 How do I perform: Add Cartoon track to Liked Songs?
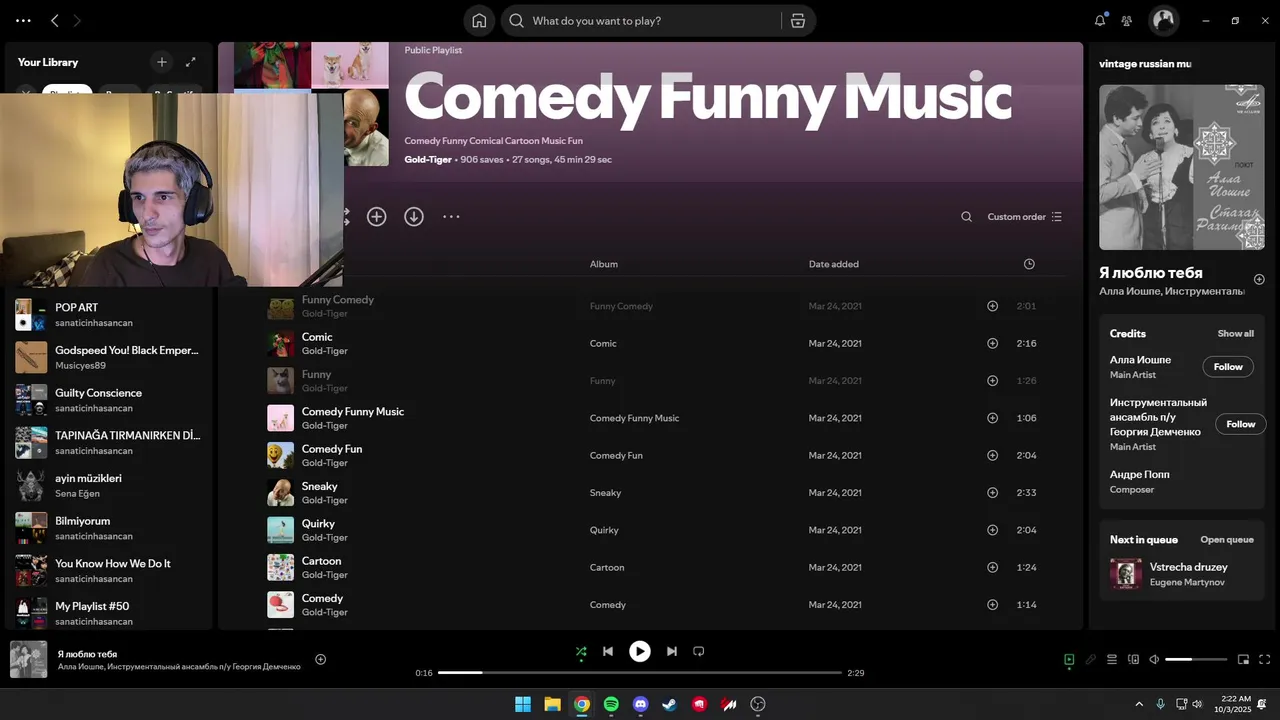click(x=992, y=567)
